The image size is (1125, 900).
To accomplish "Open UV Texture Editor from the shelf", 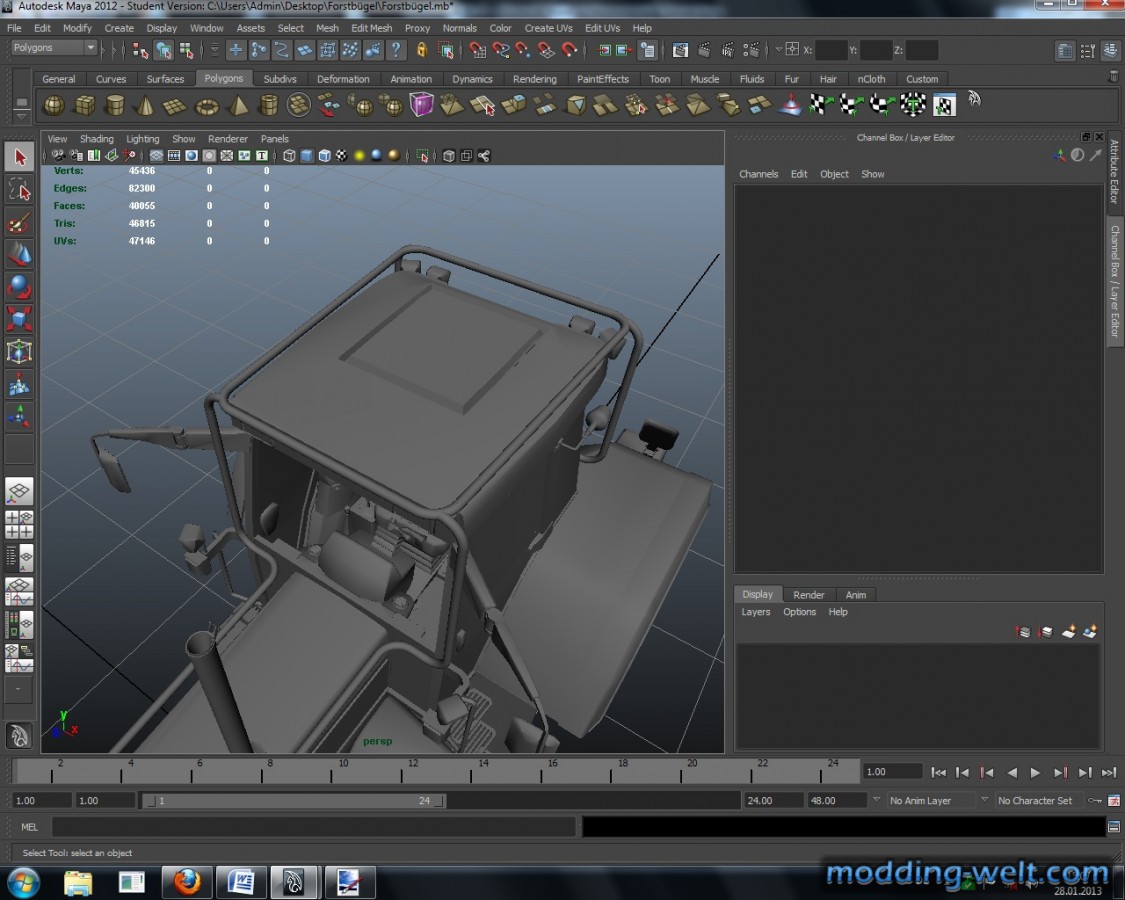I will (x=943, y=106).
